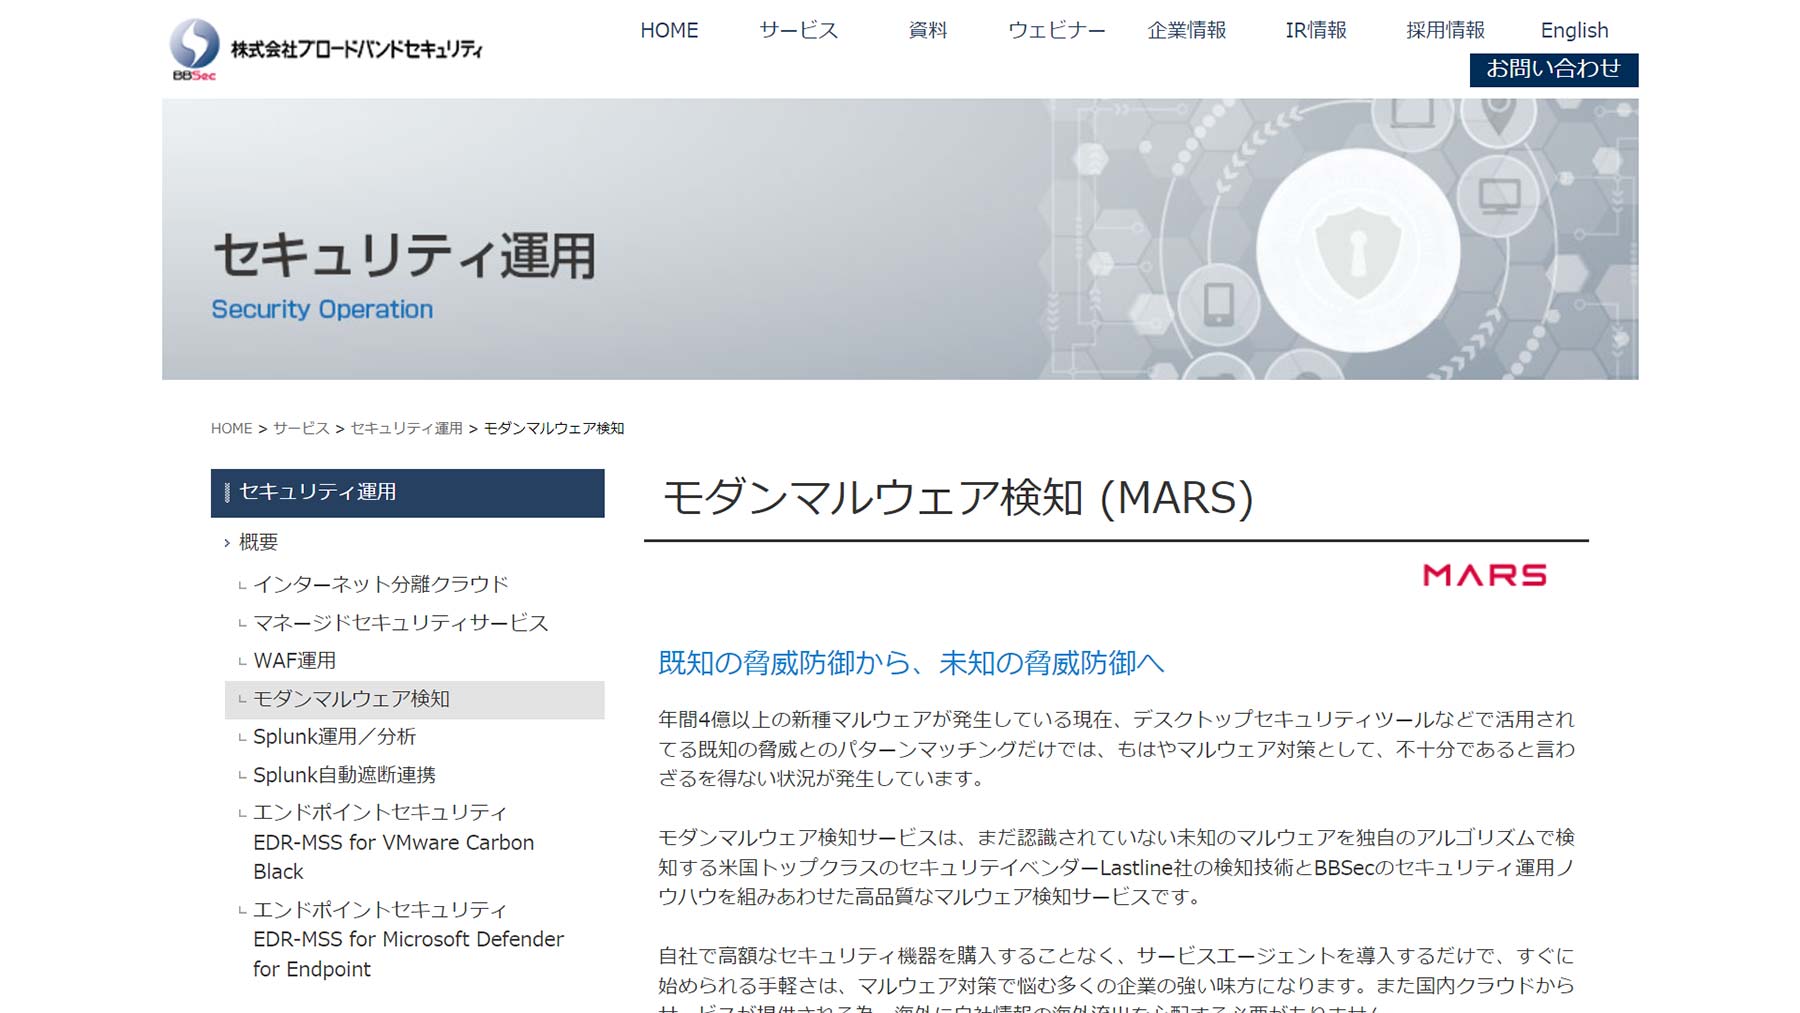The height and width of the screenshot is (1013, 1800).
Task: Open Splunk自動遮断連携 sidebar link
Action: pos(344,775)
